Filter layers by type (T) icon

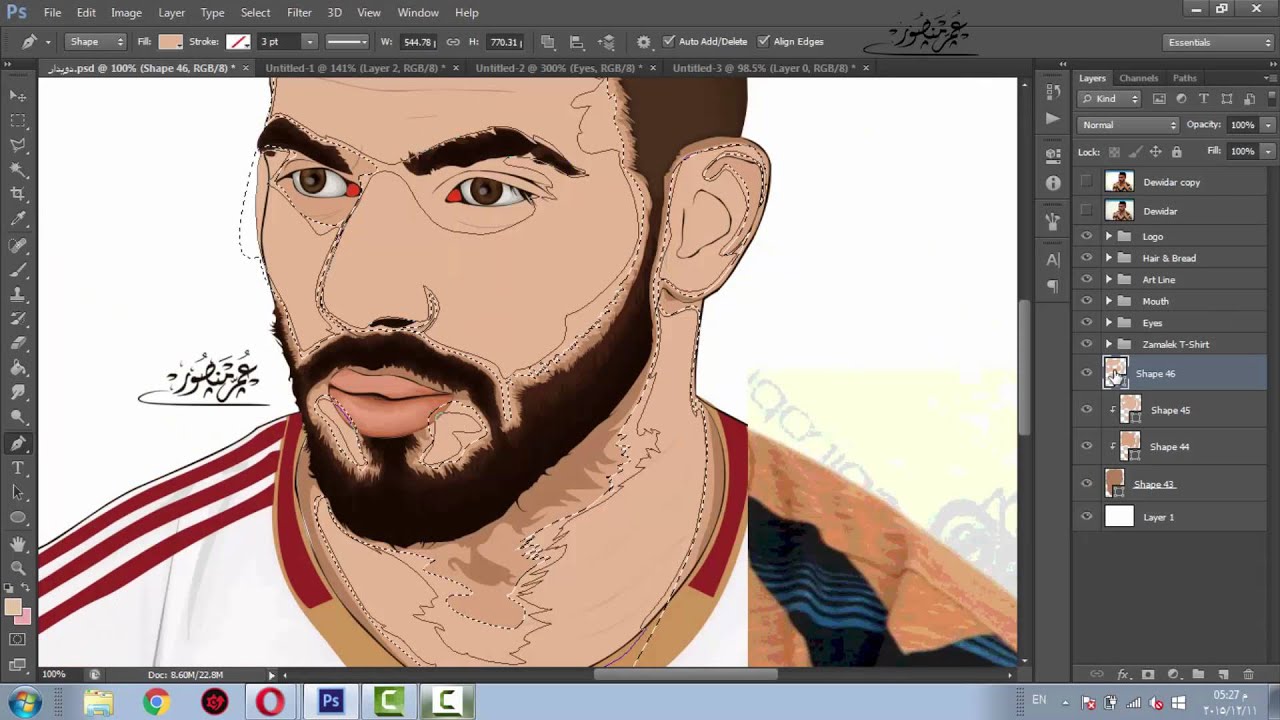[1203, 99]
